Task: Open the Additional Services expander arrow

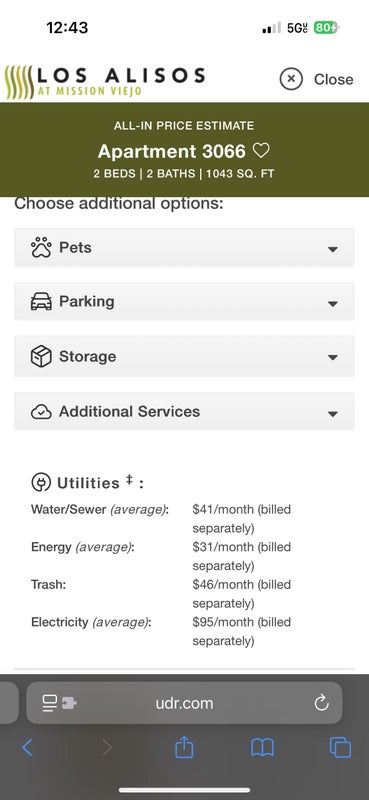Action: [333, 414]
